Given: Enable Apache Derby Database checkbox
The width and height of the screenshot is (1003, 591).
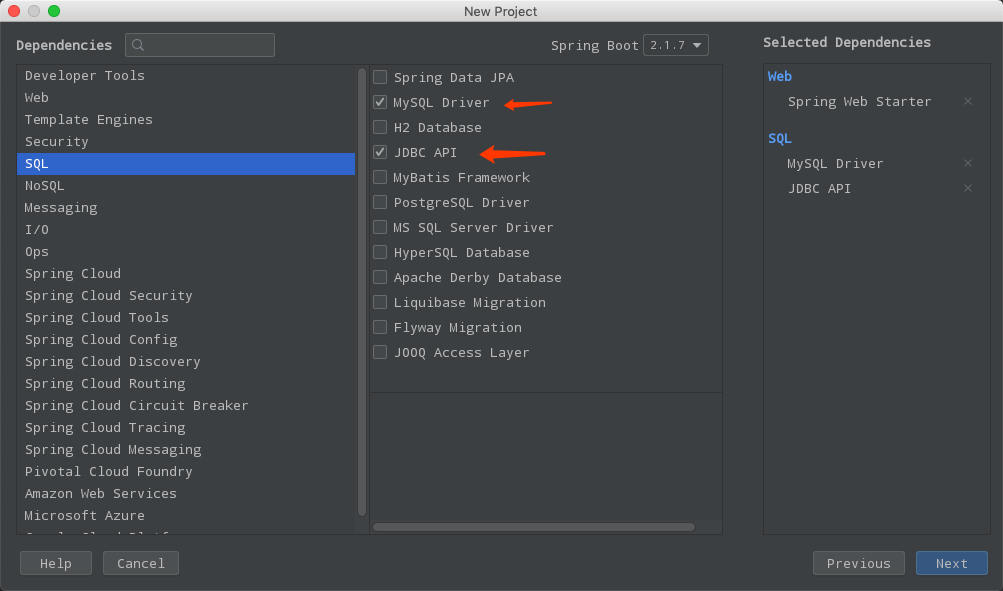Looking at the screenshot, I should 380,277.
